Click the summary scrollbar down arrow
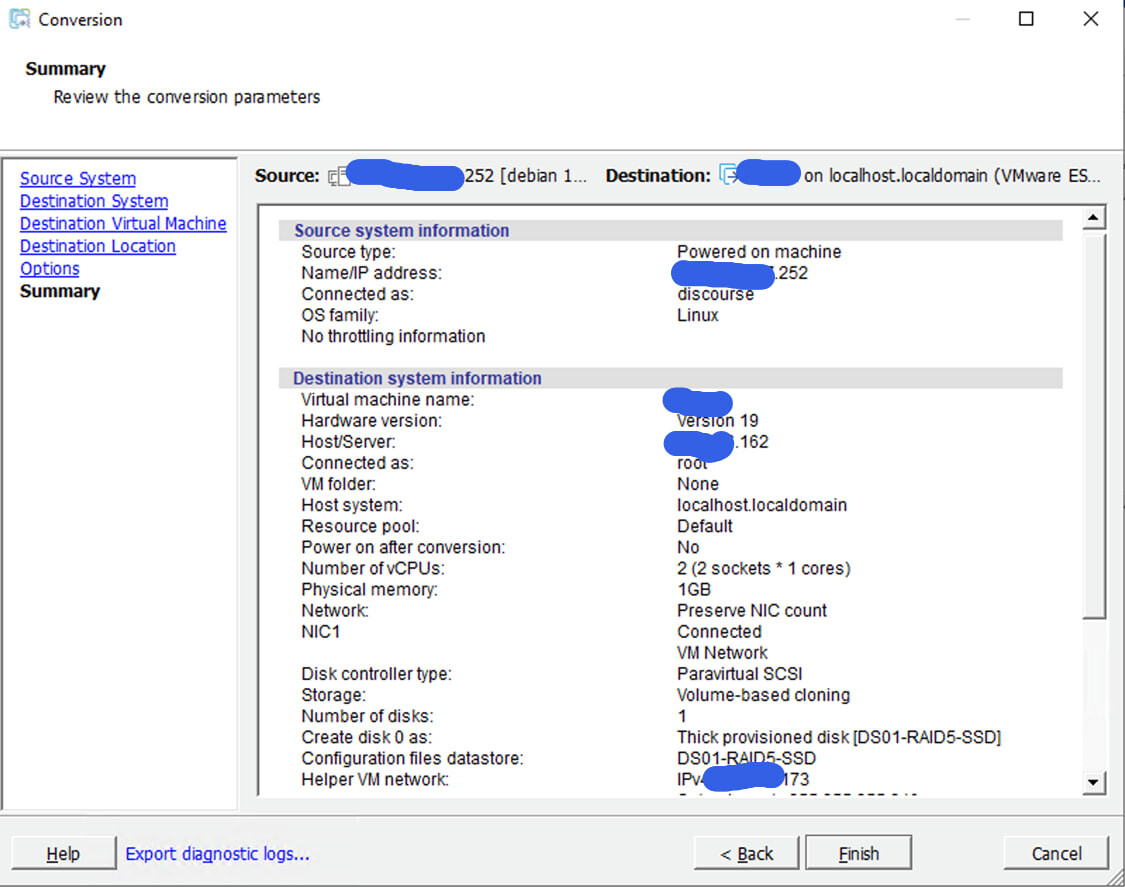Screen dimensions: 1125x887 1093,782
